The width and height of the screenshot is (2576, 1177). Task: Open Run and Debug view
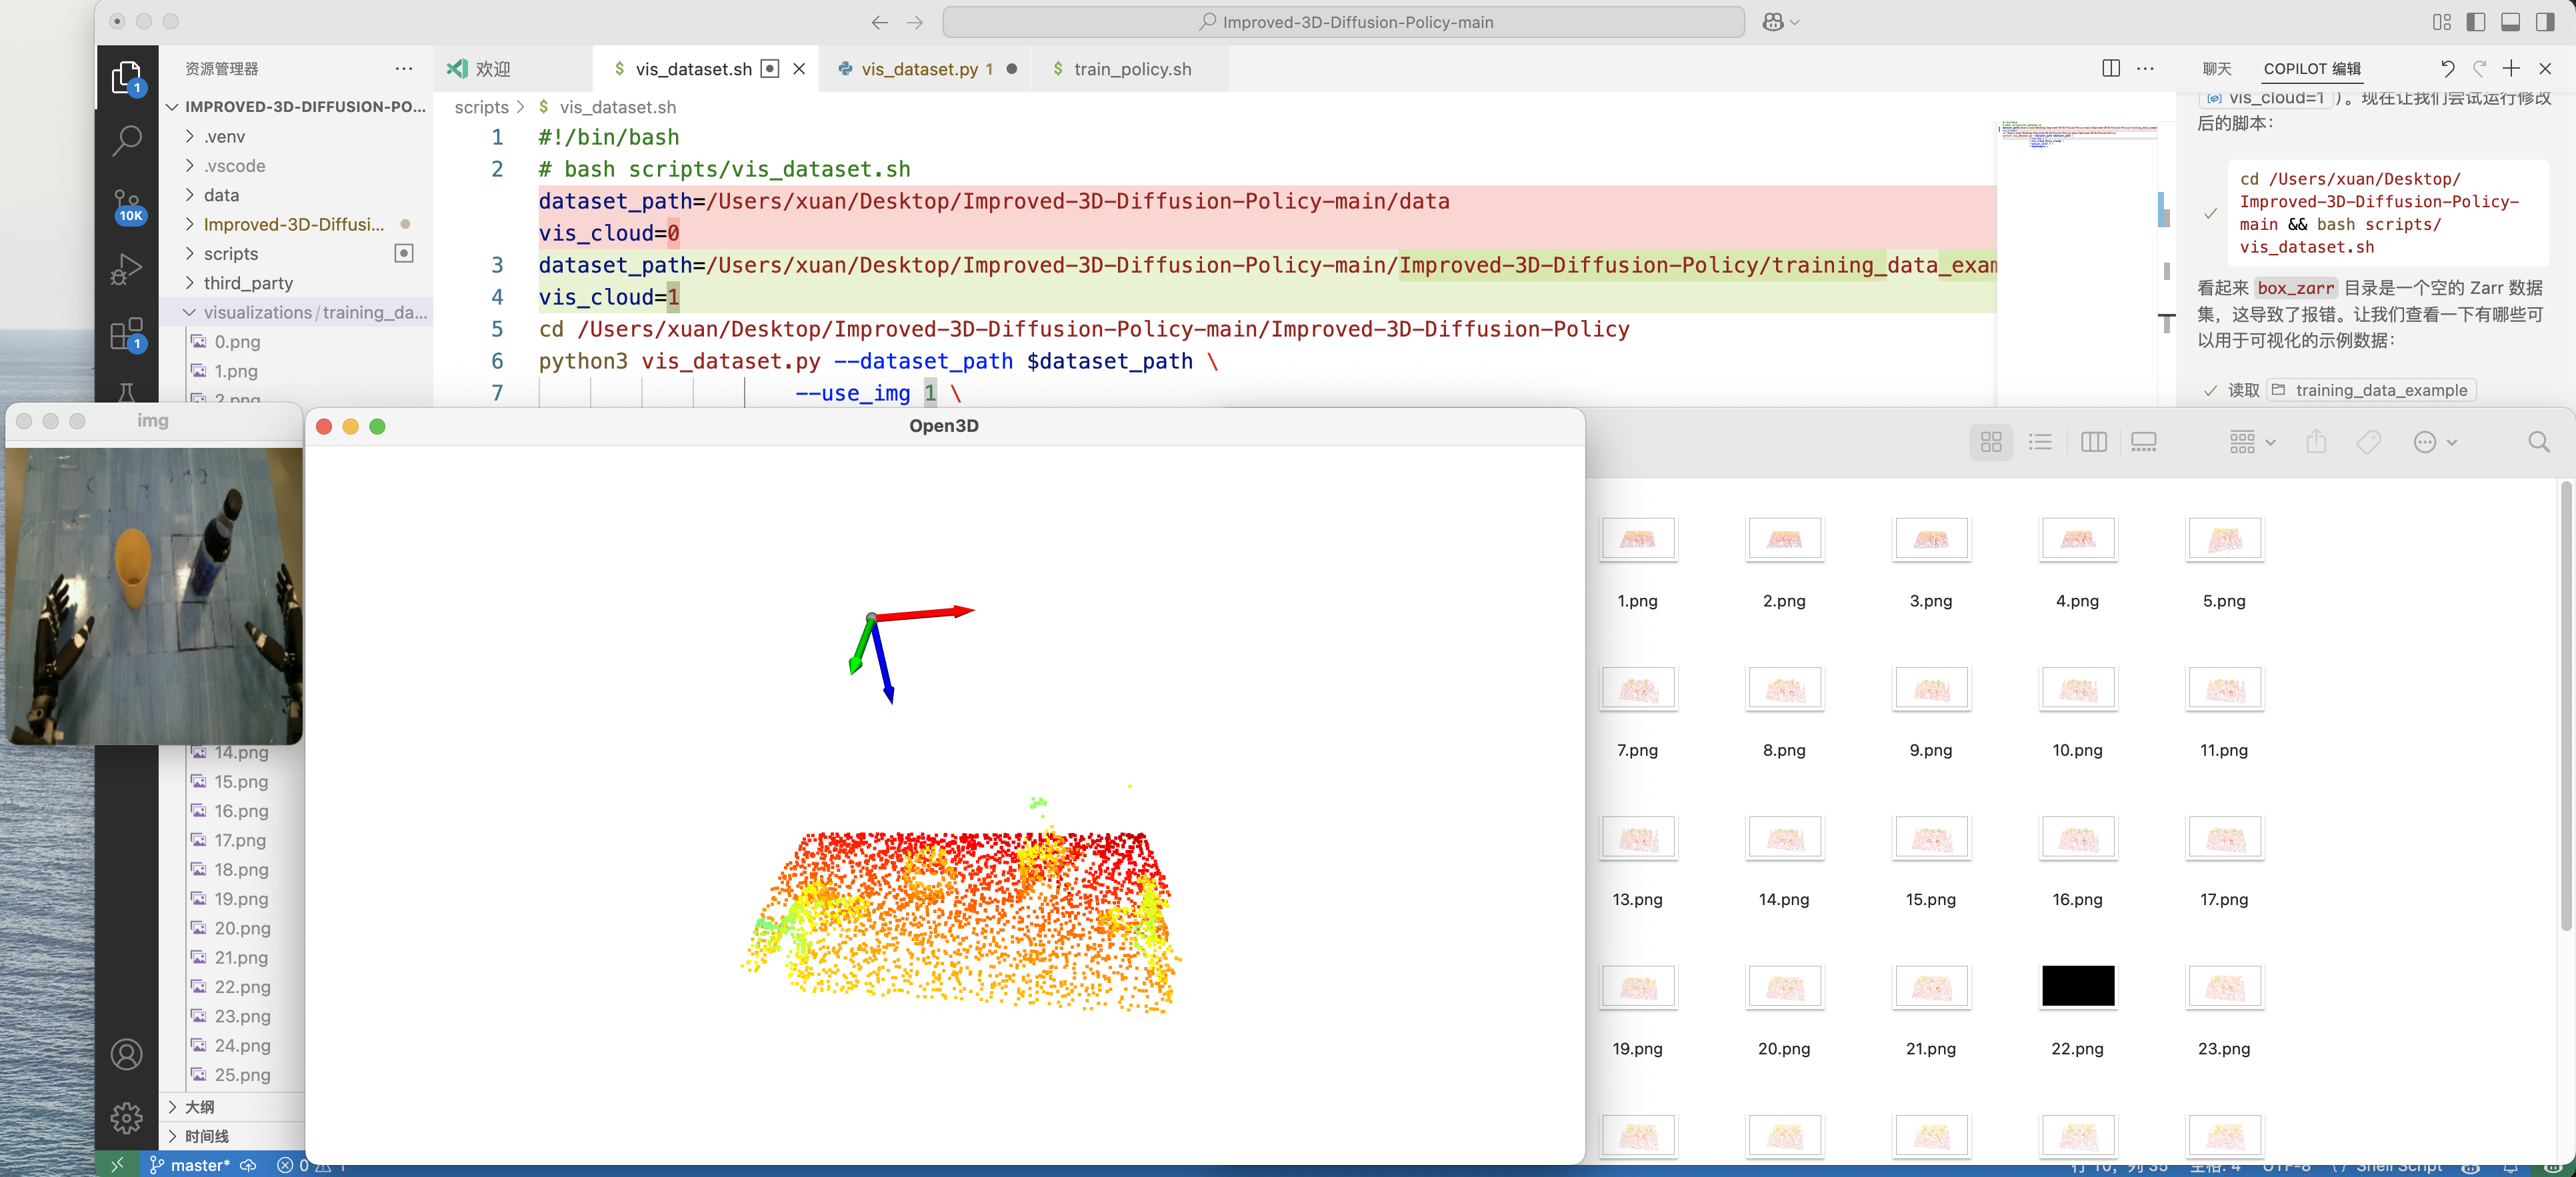(x=126, y=269)
